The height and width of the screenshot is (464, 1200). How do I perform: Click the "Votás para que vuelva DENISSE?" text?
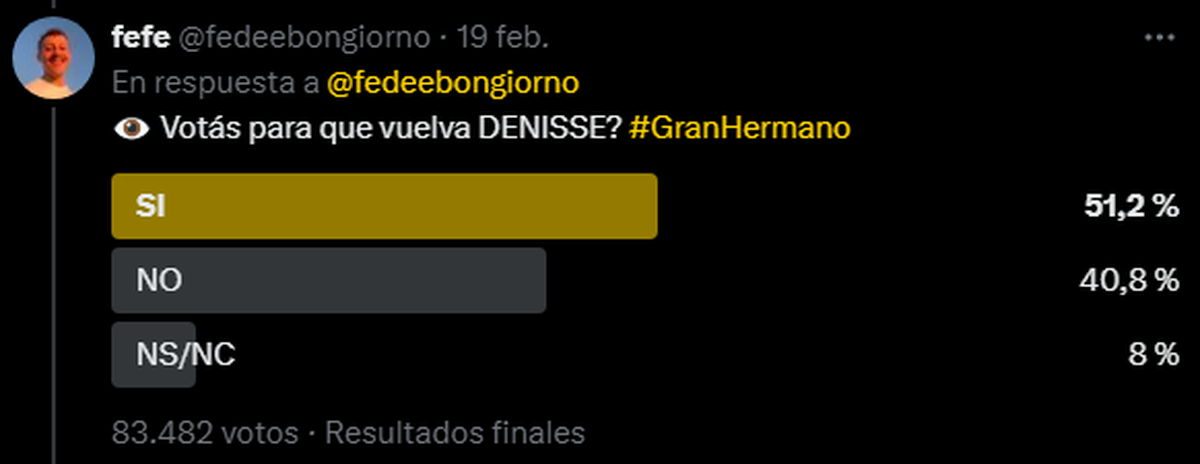point(389,129)
